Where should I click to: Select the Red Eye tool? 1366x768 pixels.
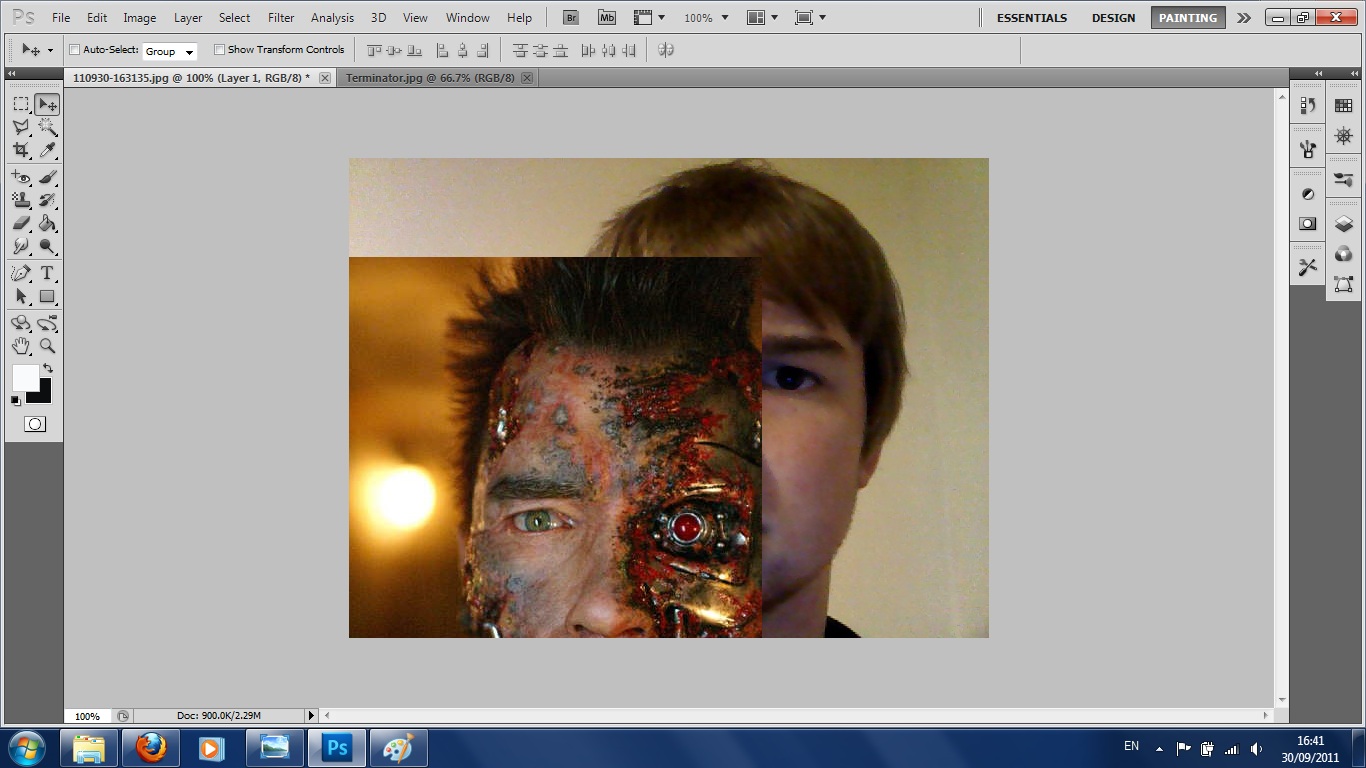point(21,177)
